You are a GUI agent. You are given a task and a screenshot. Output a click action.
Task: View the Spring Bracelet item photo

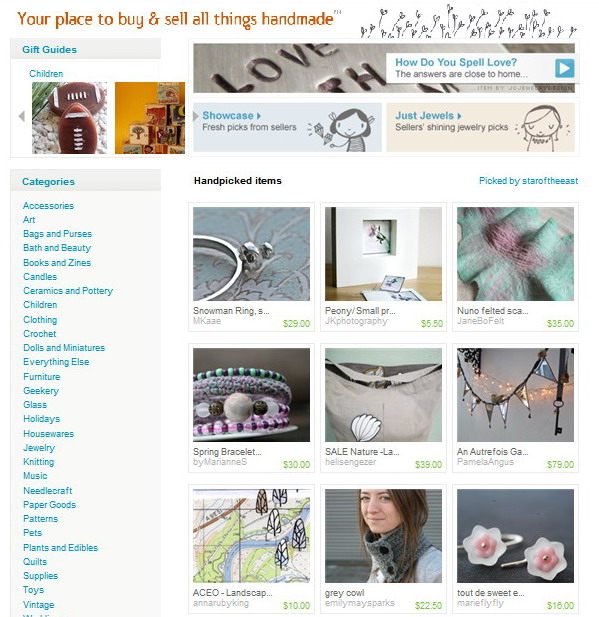(x=251, y=395)
